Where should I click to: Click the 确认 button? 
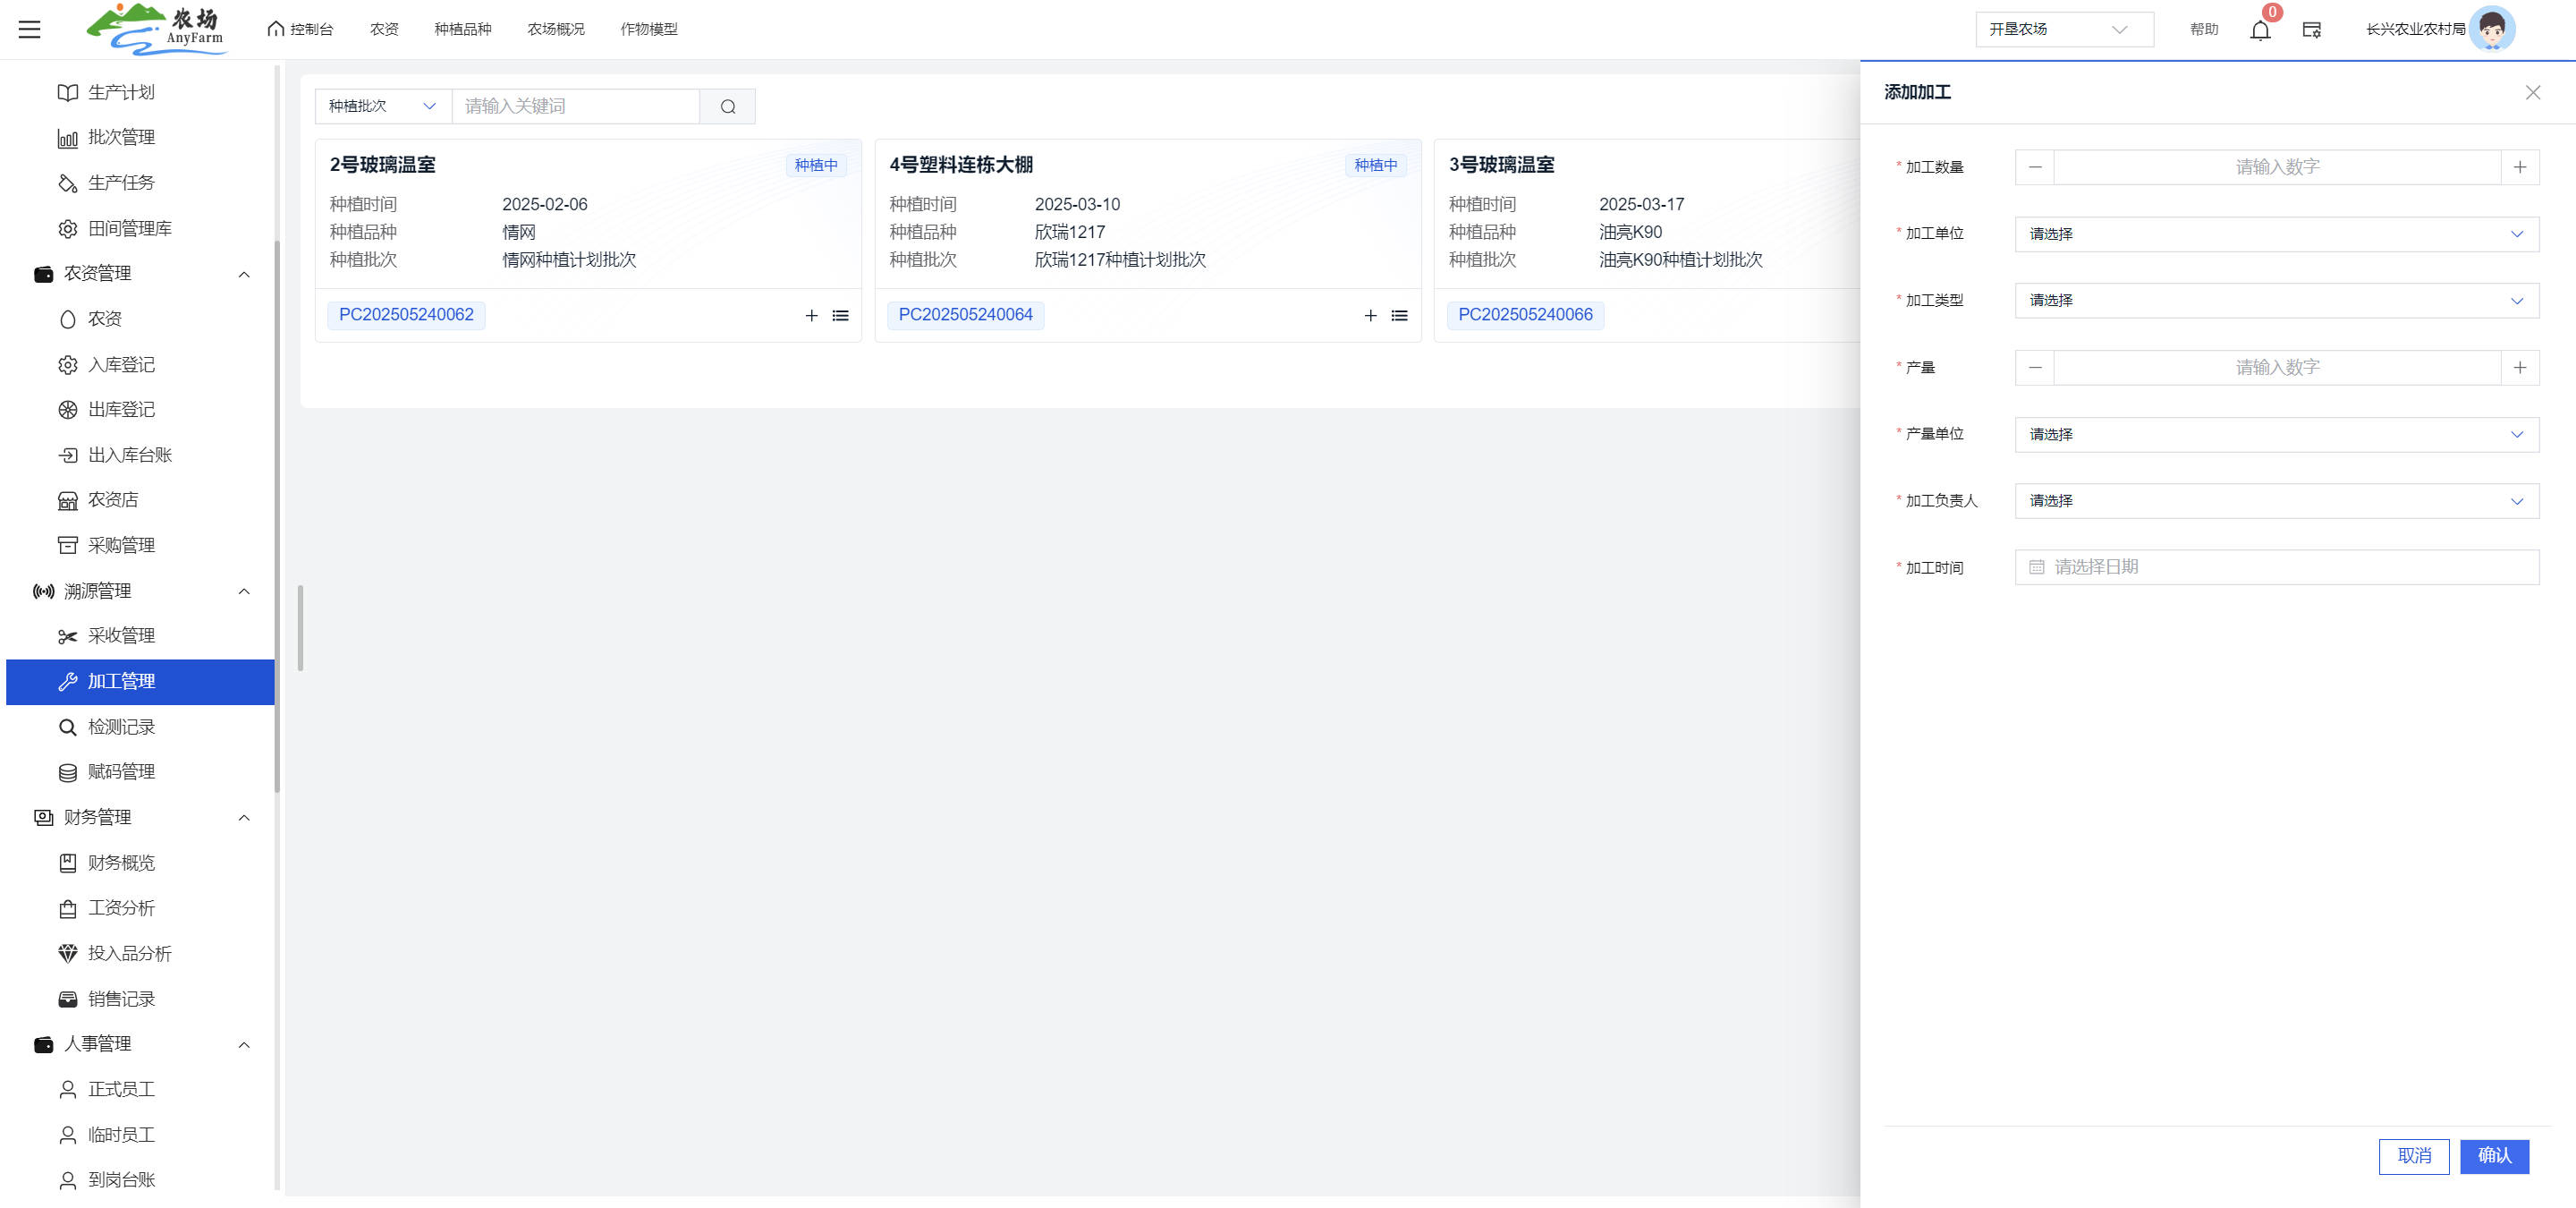2493,1156
